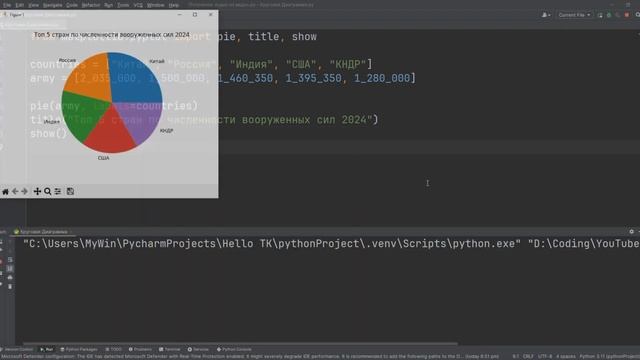Click the CRLF line separator in status bar
This screenshot has height=360, width=640.
click(x=528, y=356)
